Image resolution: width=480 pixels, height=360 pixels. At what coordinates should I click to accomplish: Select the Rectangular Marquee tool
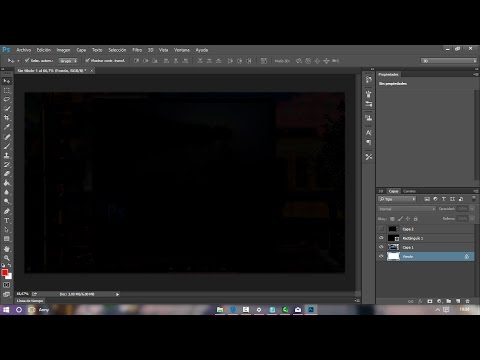click(7, 90)
